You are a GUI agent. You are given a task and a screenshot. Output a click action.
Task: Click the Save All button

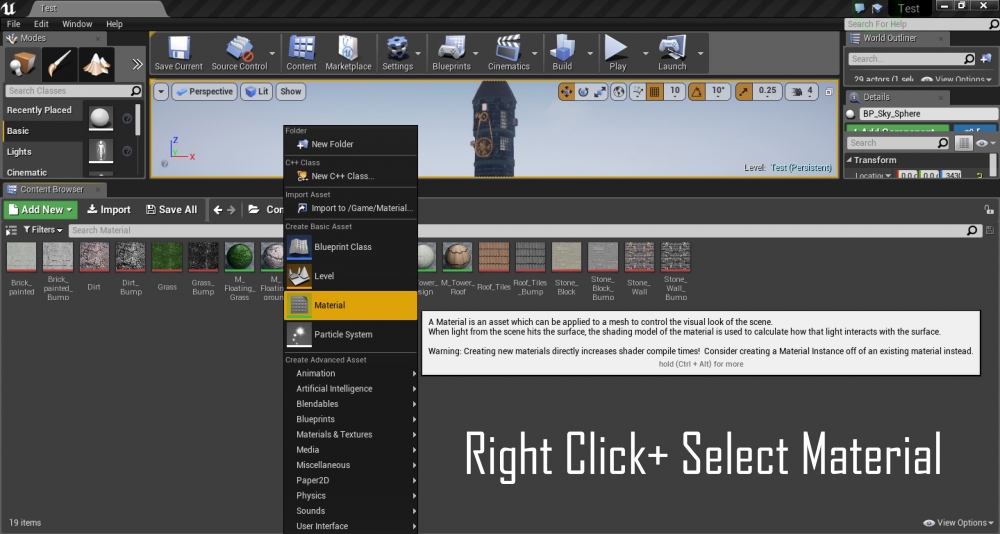click(x=171, y=210)
